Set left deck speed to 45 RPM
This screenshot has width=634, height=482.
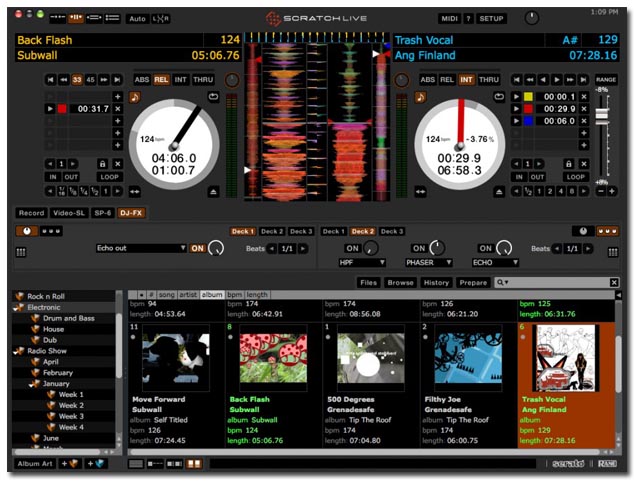[91, 80]
